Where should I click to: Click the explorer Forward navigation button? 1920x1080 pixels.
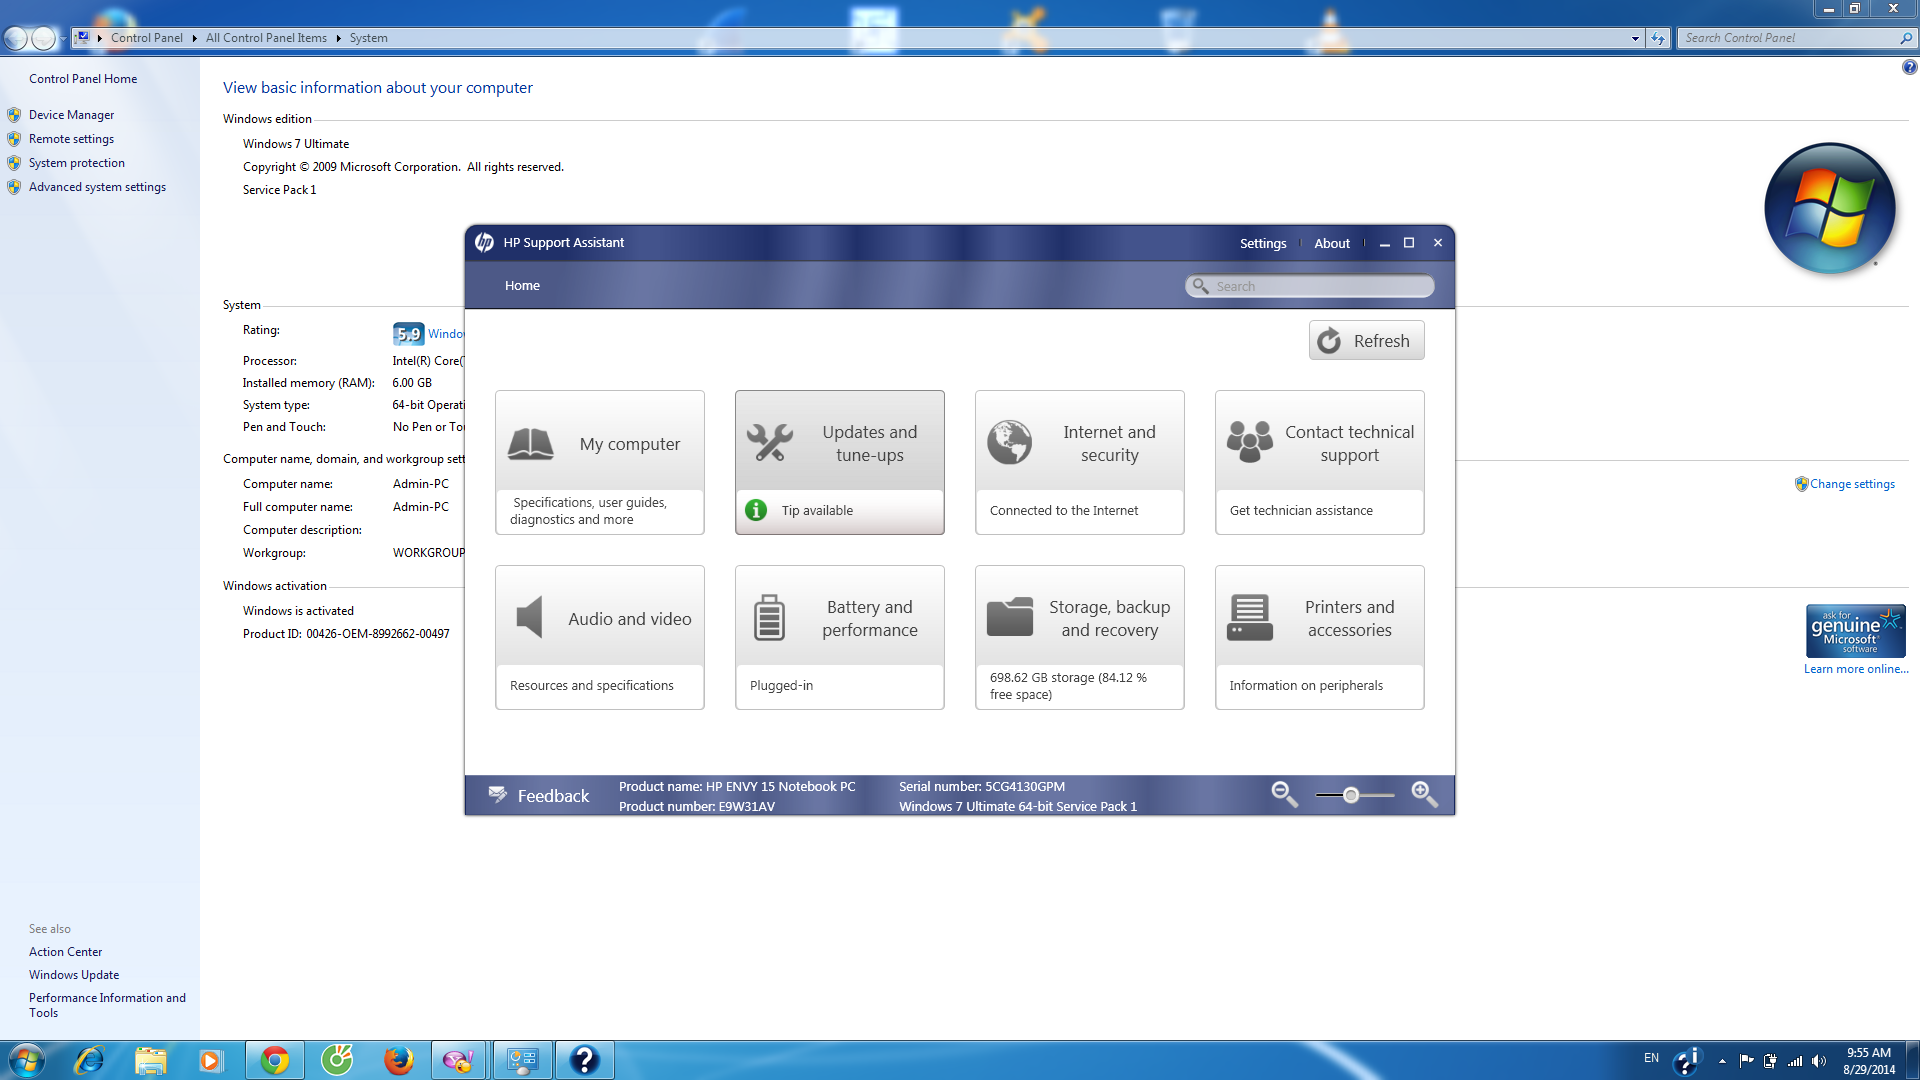[x=43, y=38]
